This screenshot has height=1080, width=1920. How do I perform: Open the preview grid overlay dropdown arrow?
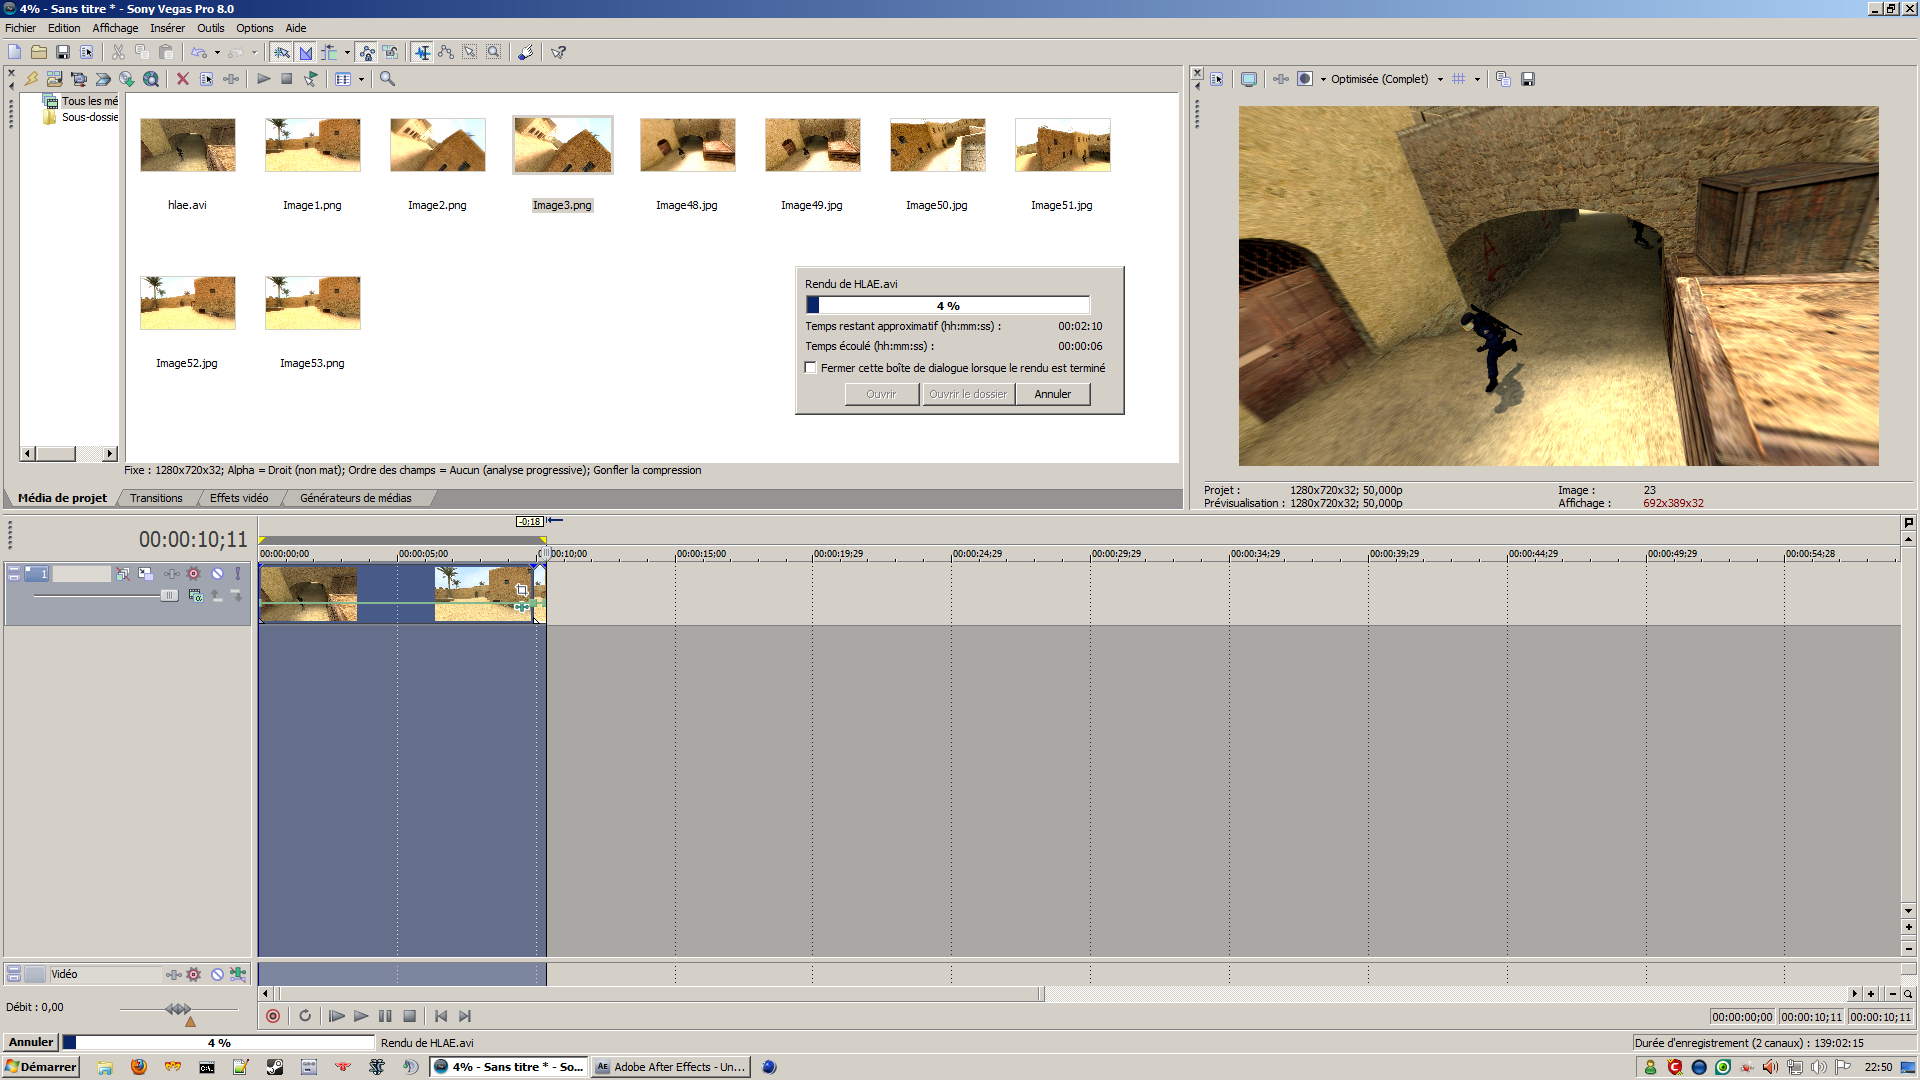pyautogui.click(x=1477, y=79)
